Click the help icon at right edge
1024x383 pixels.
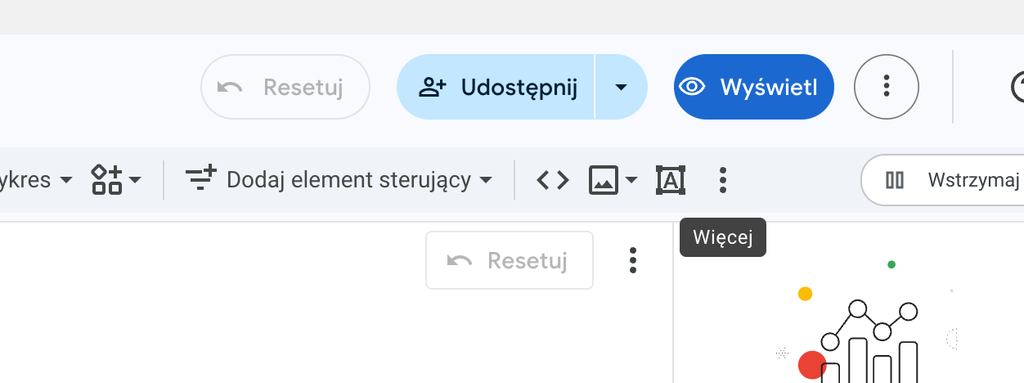(1017, 86)
